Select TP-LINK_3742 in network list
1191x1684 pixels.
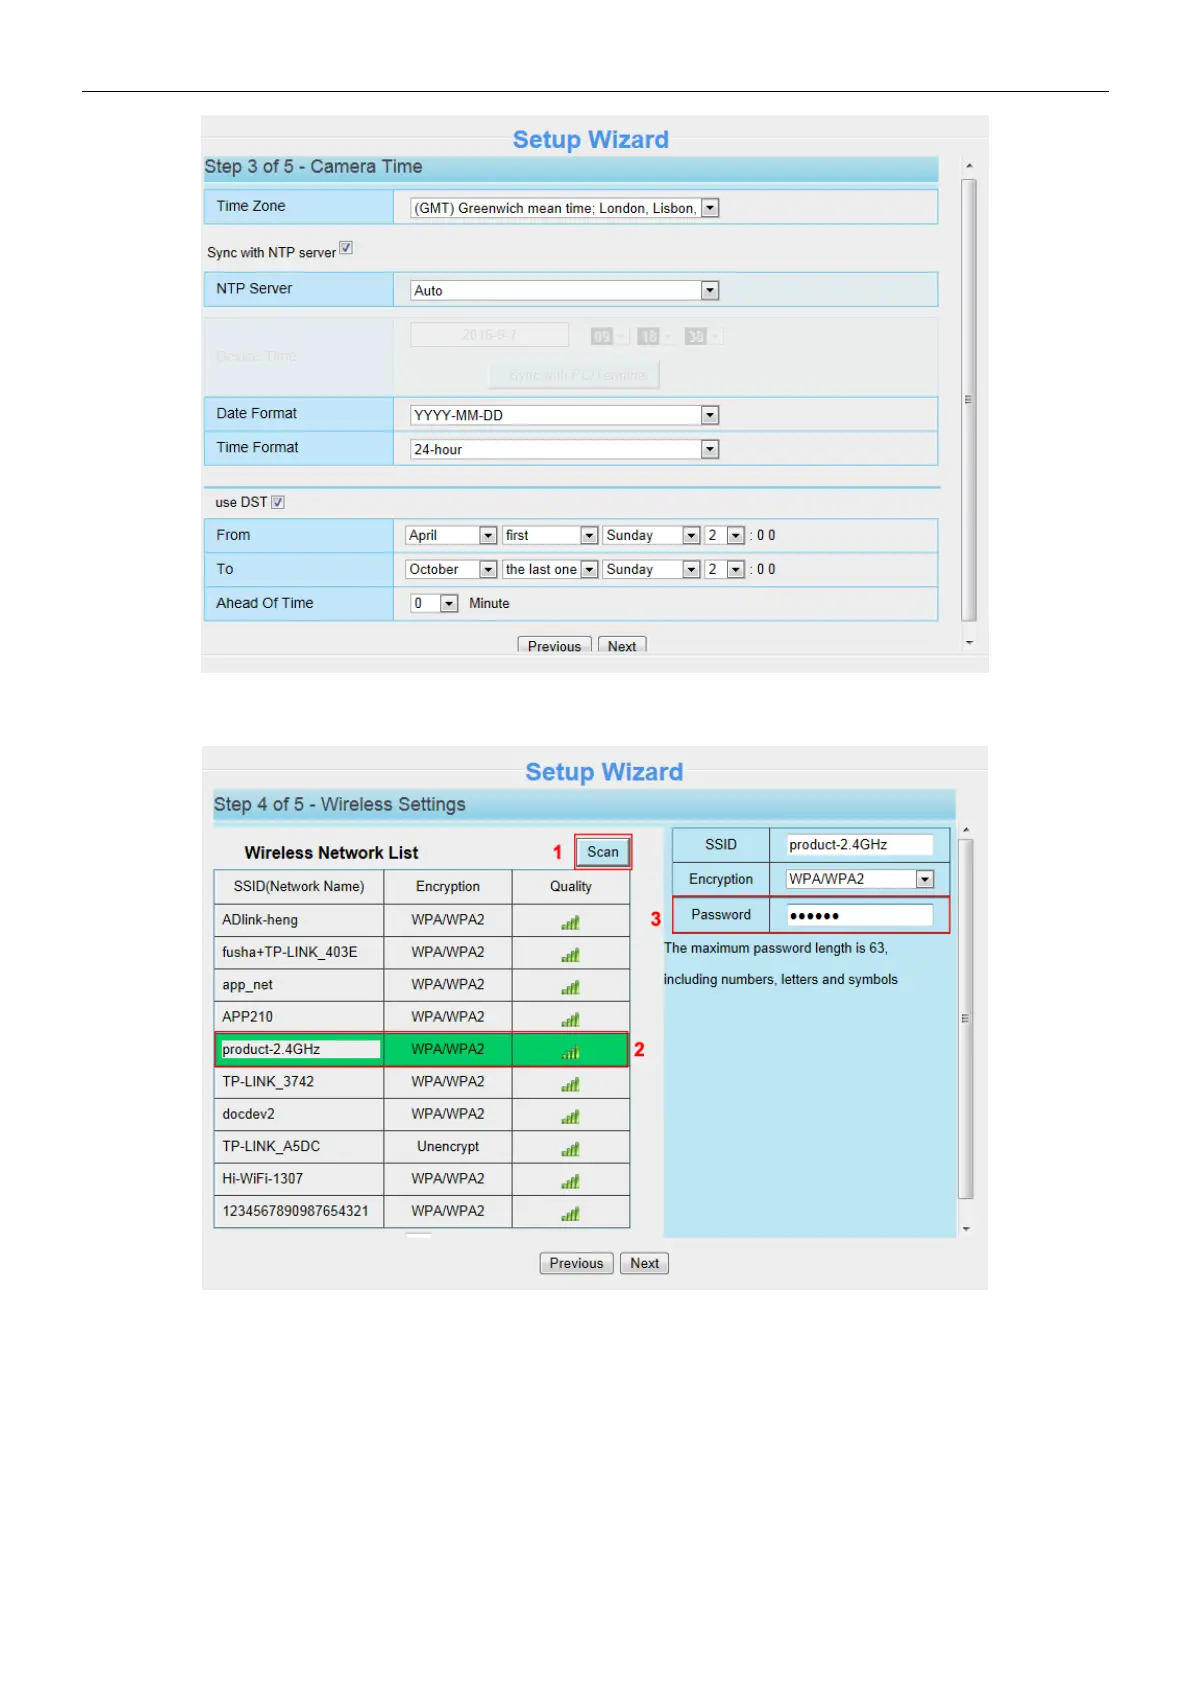point(298,1082)
